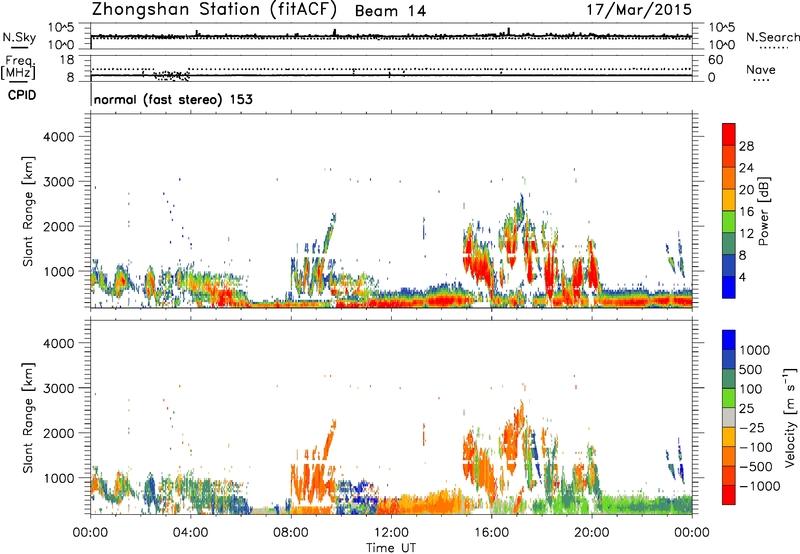Click the yellow 16-20 dB power colorbar segment
Viewport: 800px width, 554px height.
pyautogui.click(x=729, y=200)
